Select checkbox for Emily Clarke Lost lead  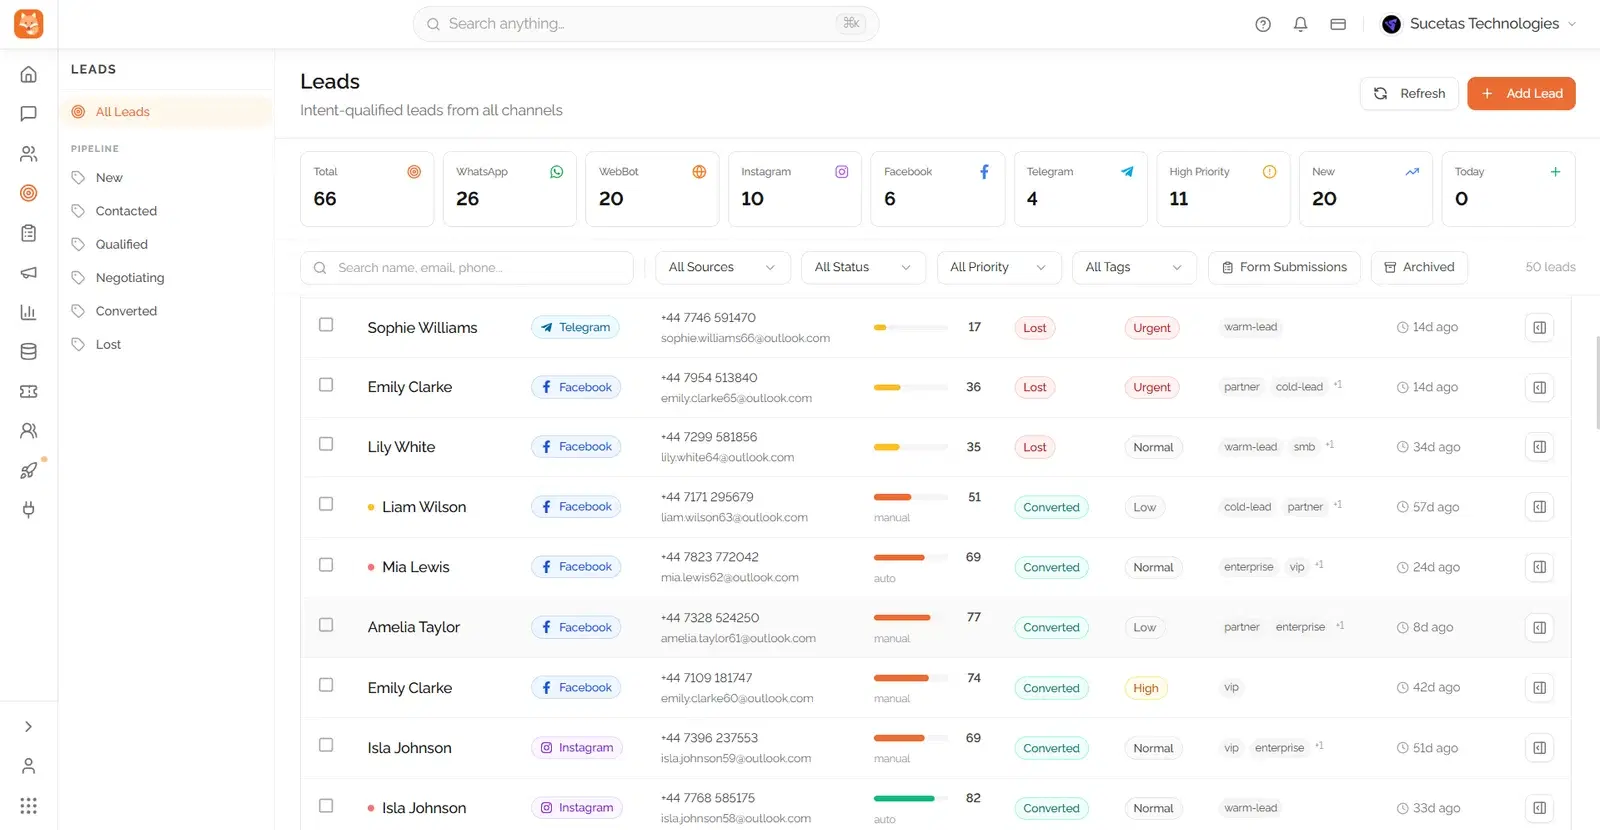tap(326, 385)
